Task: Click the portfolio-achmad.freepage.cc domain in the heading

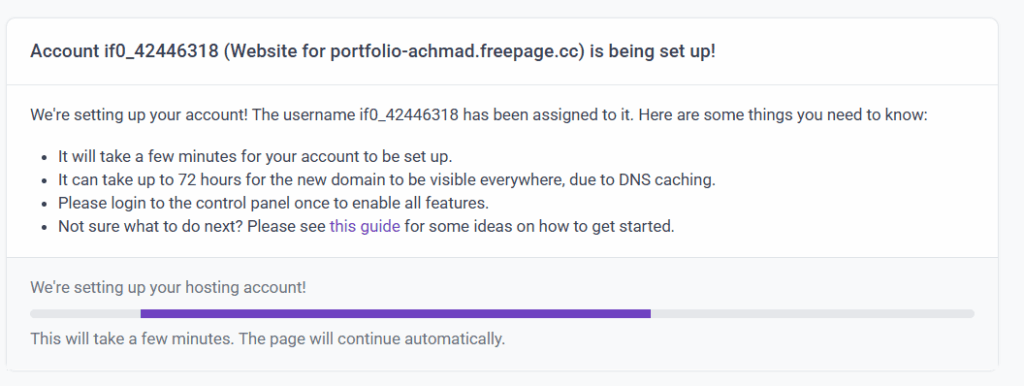Action: pos(456,52)
